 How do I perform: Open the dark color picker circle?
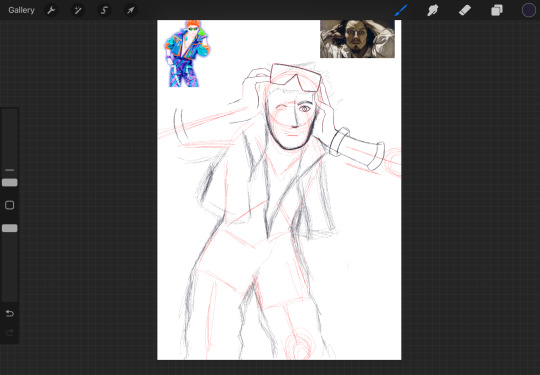coord(529,10)
